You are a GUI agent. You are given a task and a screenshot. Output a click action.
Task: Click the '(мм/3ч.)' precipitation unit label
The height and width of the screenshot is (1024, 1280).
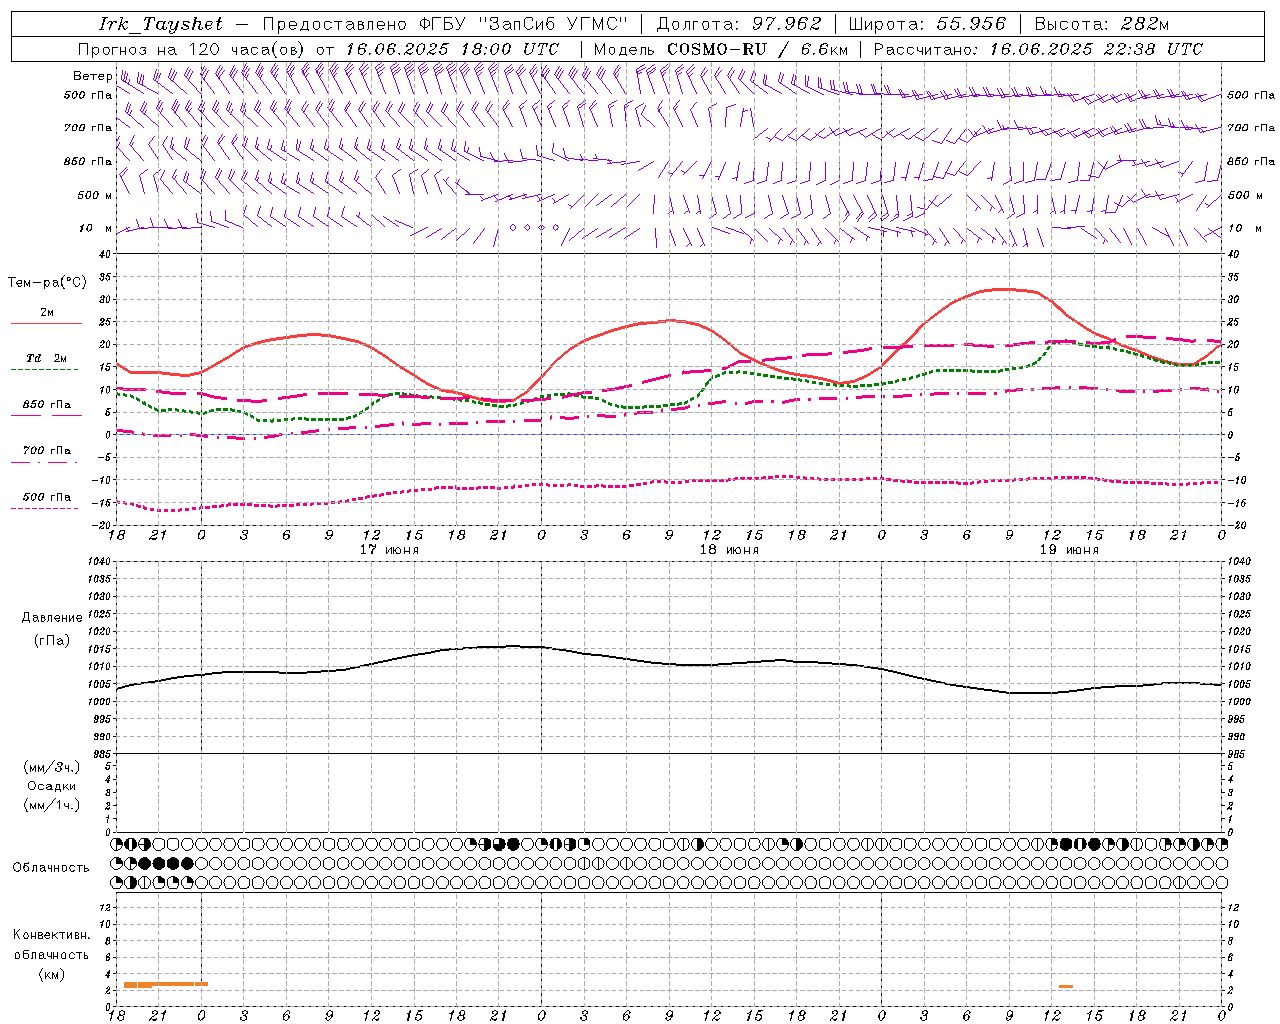[52, 767]
